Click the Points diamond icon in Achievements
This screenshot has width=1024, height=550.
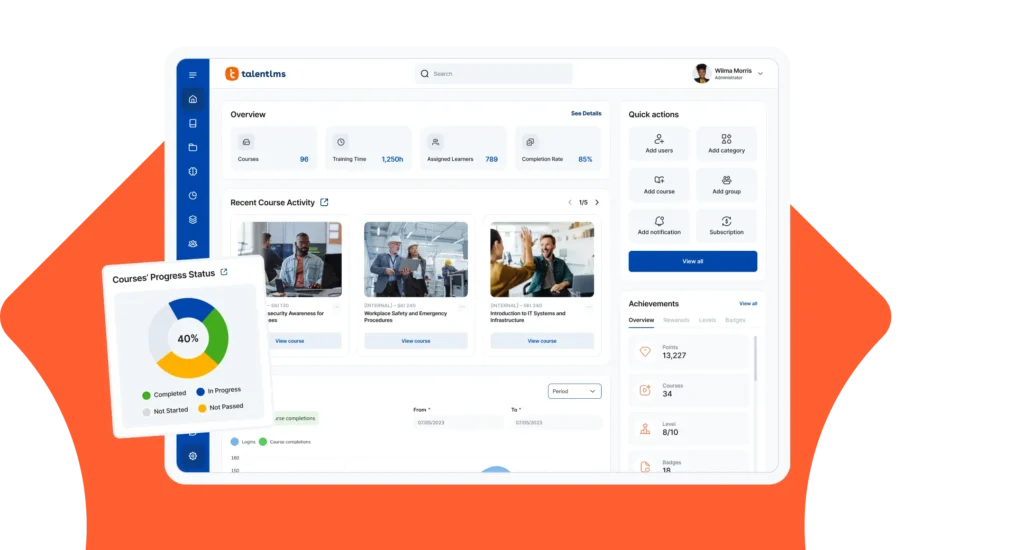pyautogui.click(x=645, y=351)
